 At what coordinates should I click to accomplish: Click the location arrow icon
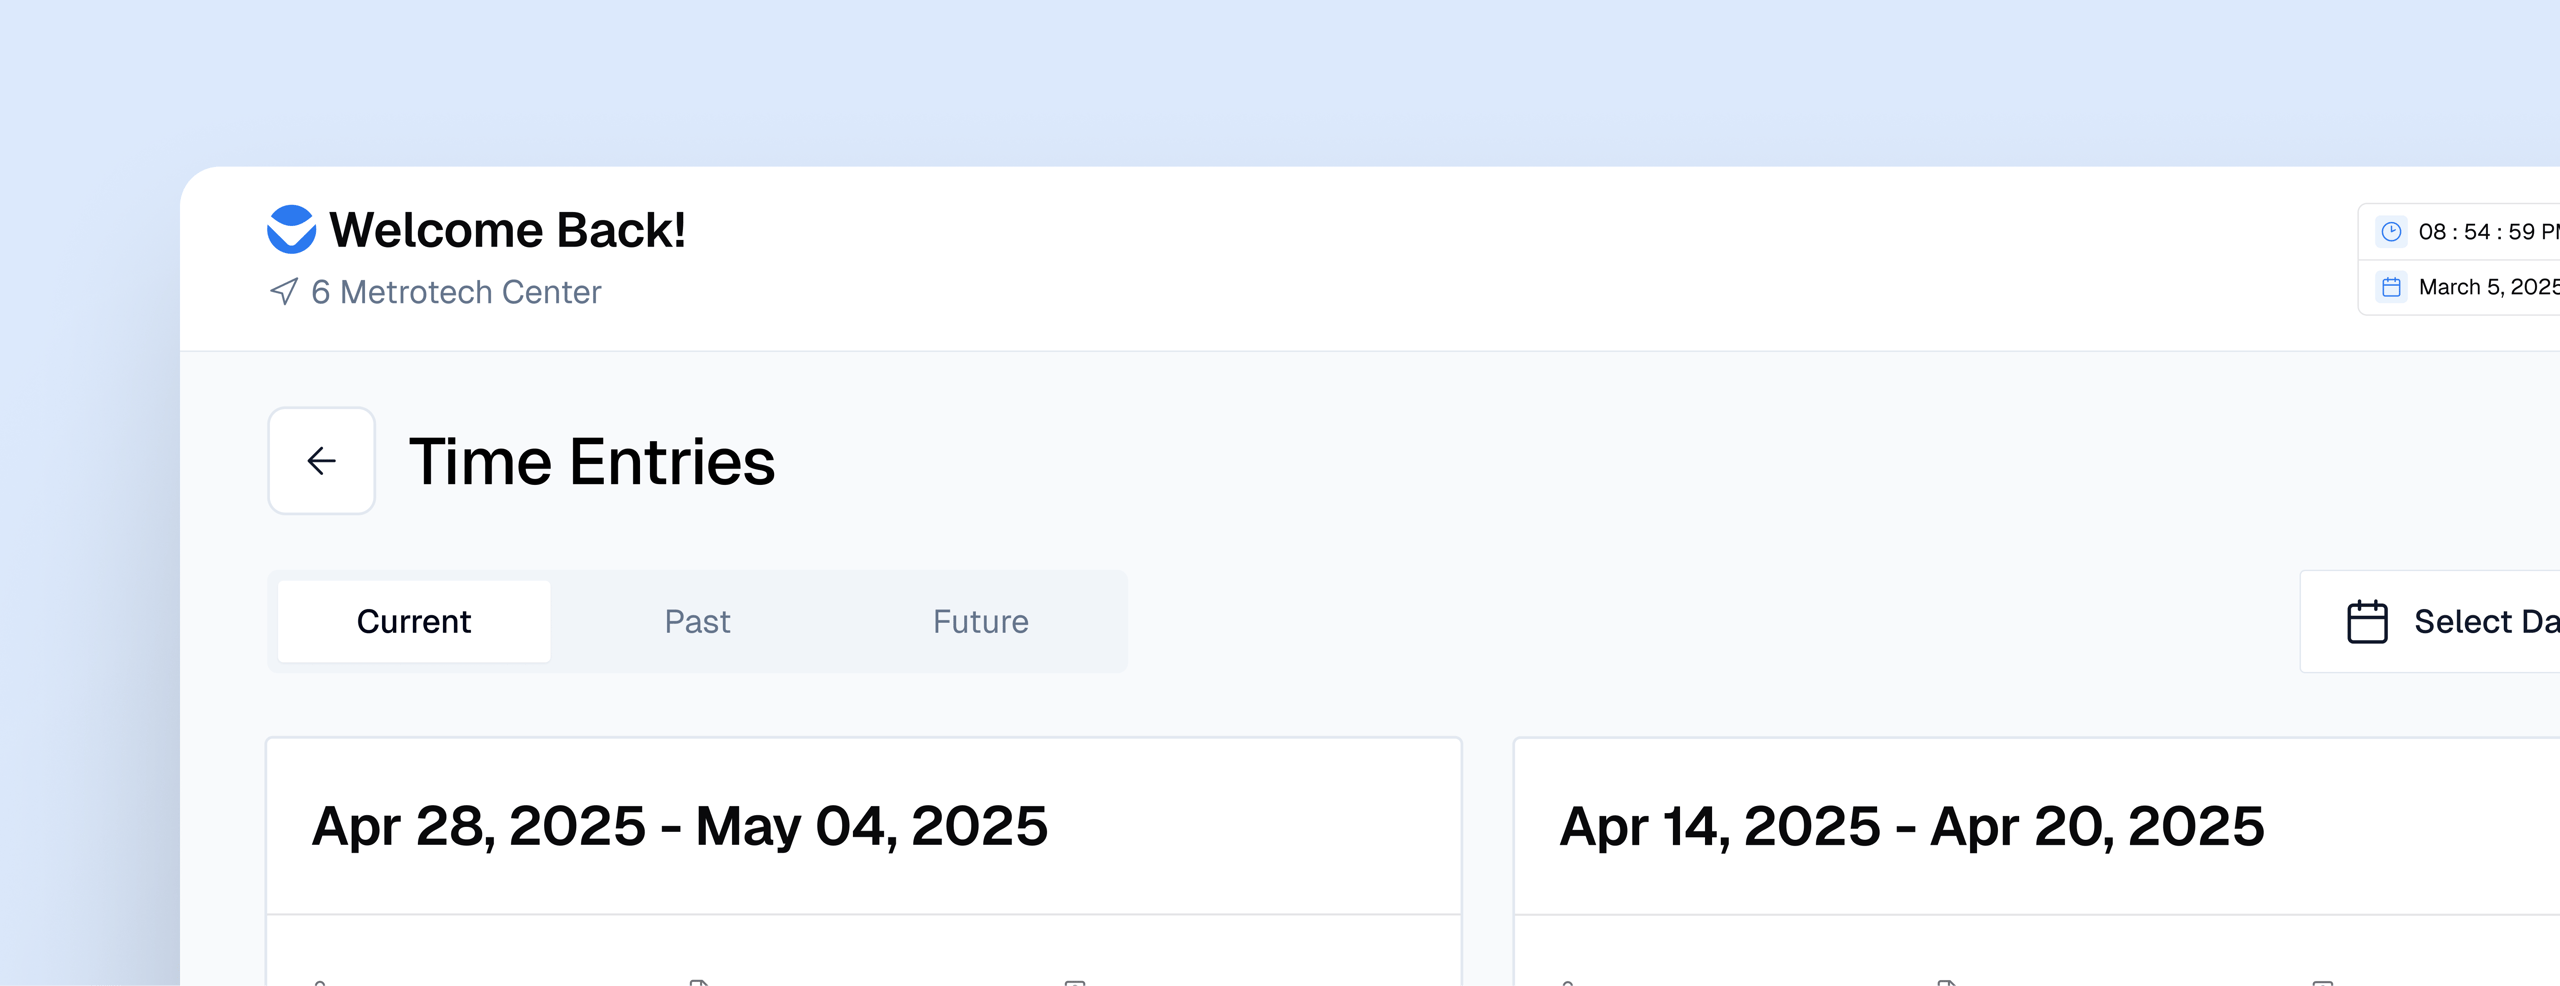pos(284,291)
